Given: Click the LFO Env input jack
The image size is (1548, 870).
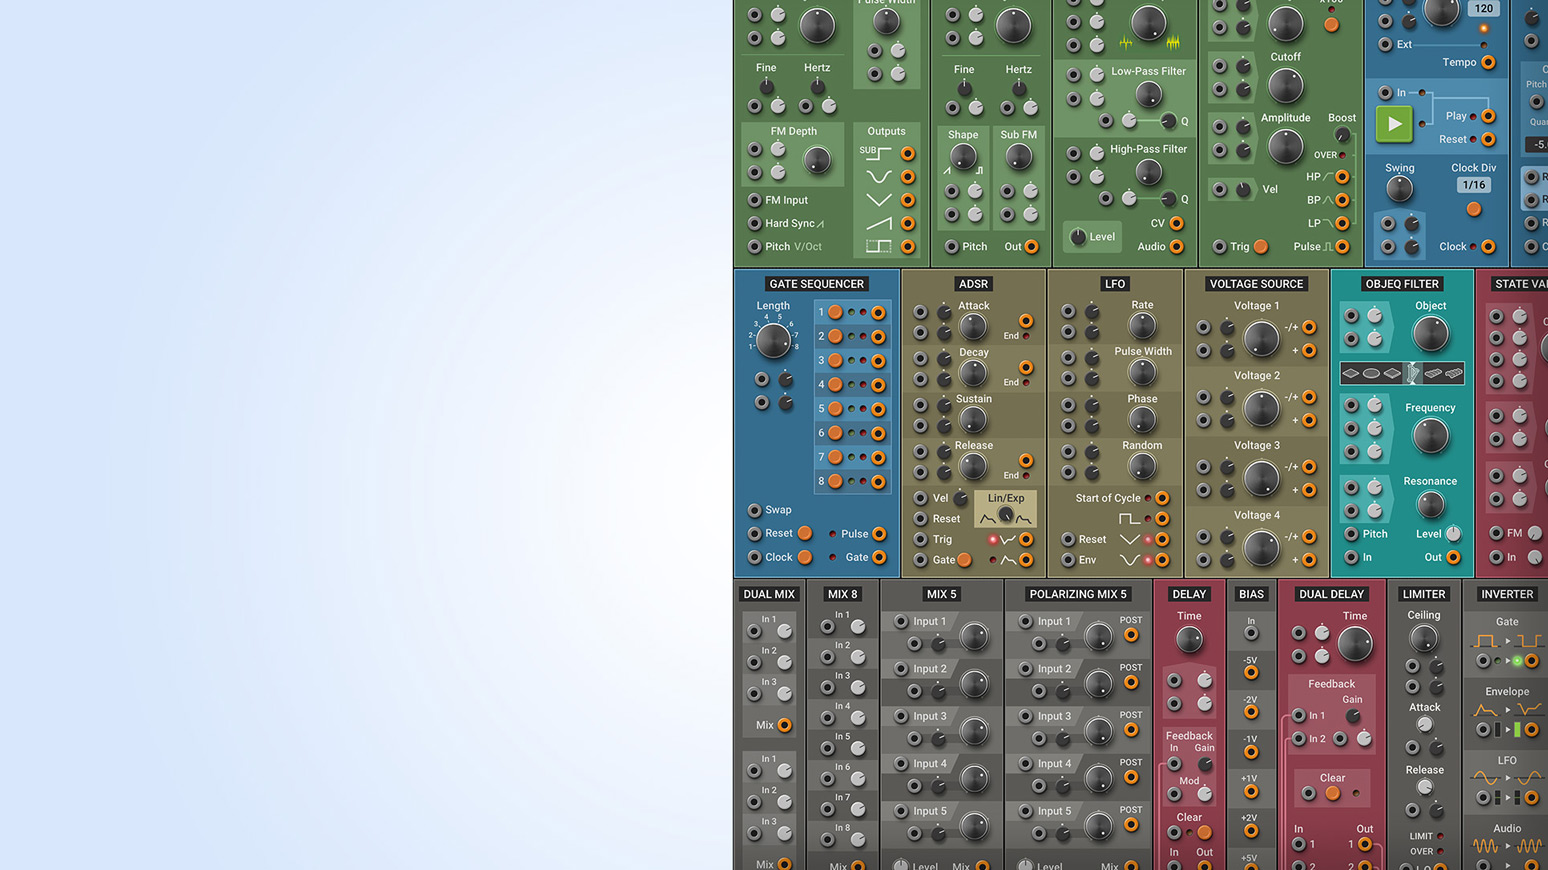Looking at the screenshot, I should (1068, 560).
